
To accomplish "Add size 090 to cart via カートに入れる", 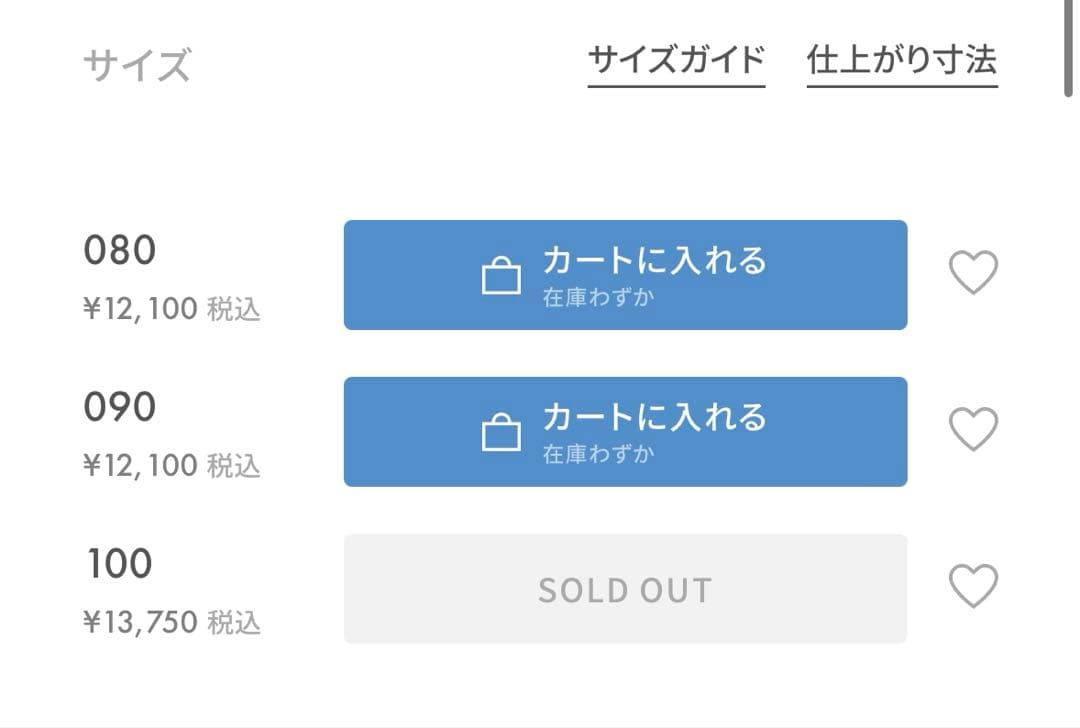I will pyautogui.click(x=654, y=417).
